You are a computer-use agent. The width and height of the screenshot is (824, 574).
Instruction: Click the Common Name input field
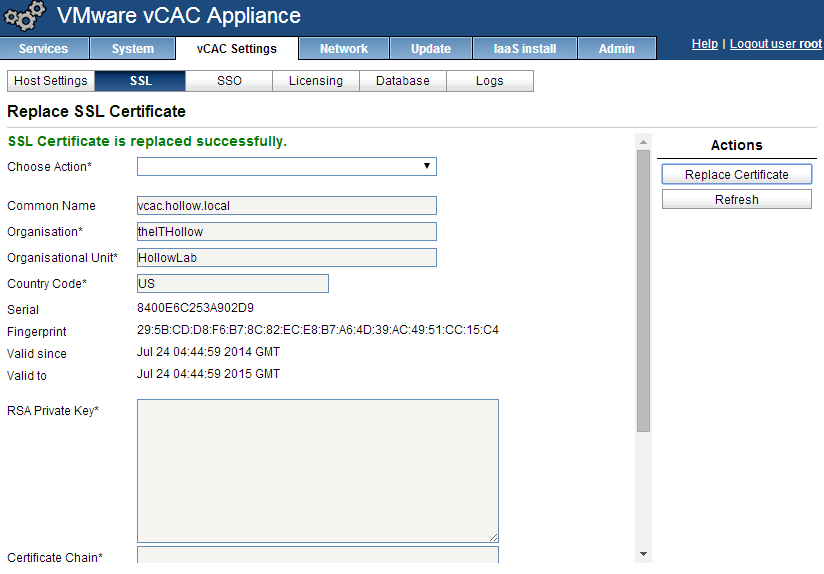point(287,206)
